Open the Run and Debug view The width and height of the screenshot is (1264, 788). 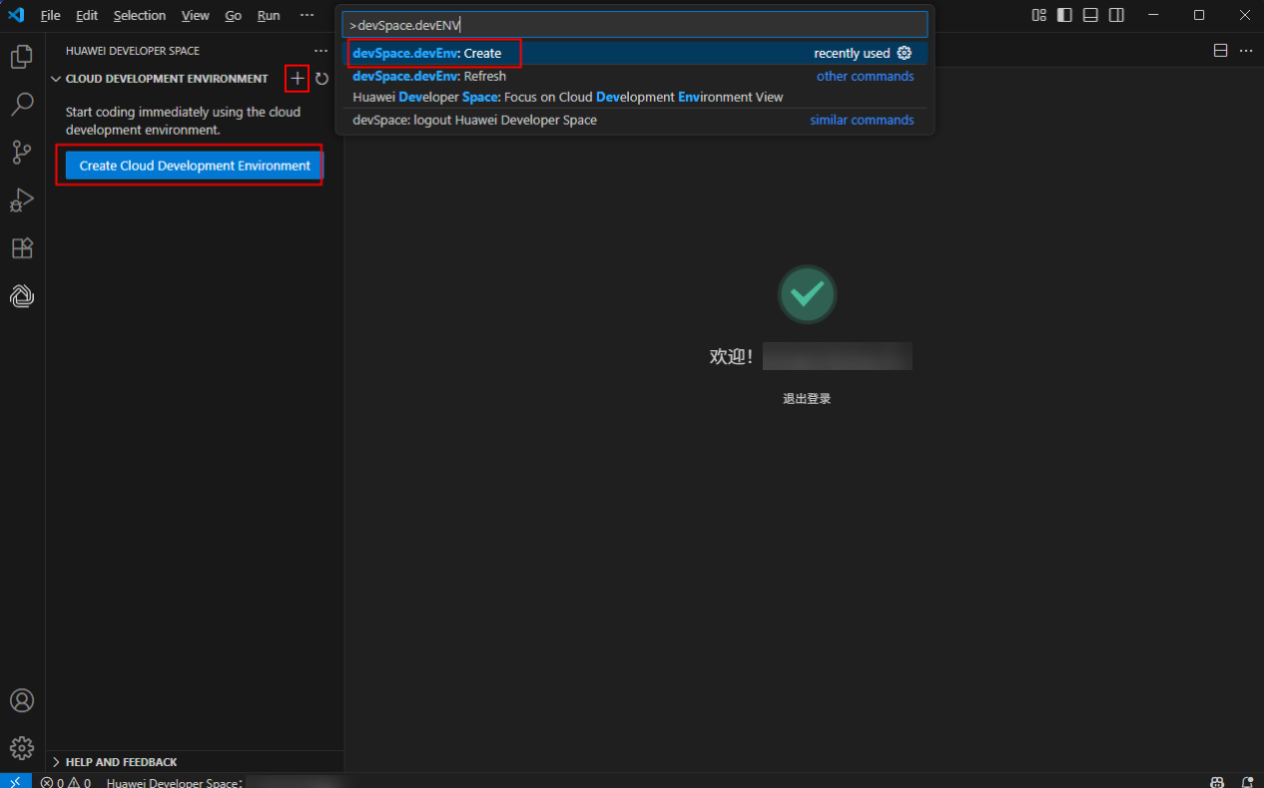22,200
